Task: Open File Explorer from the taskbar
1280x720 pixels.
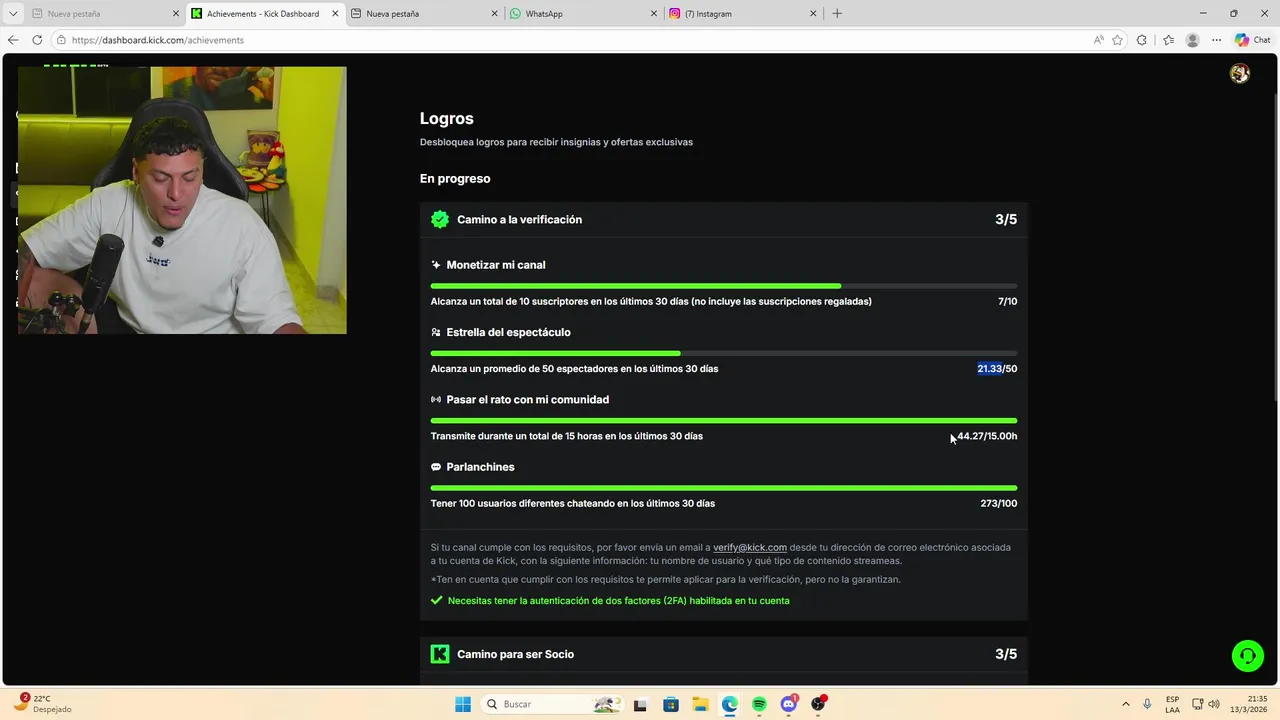Action: (700, 704)
